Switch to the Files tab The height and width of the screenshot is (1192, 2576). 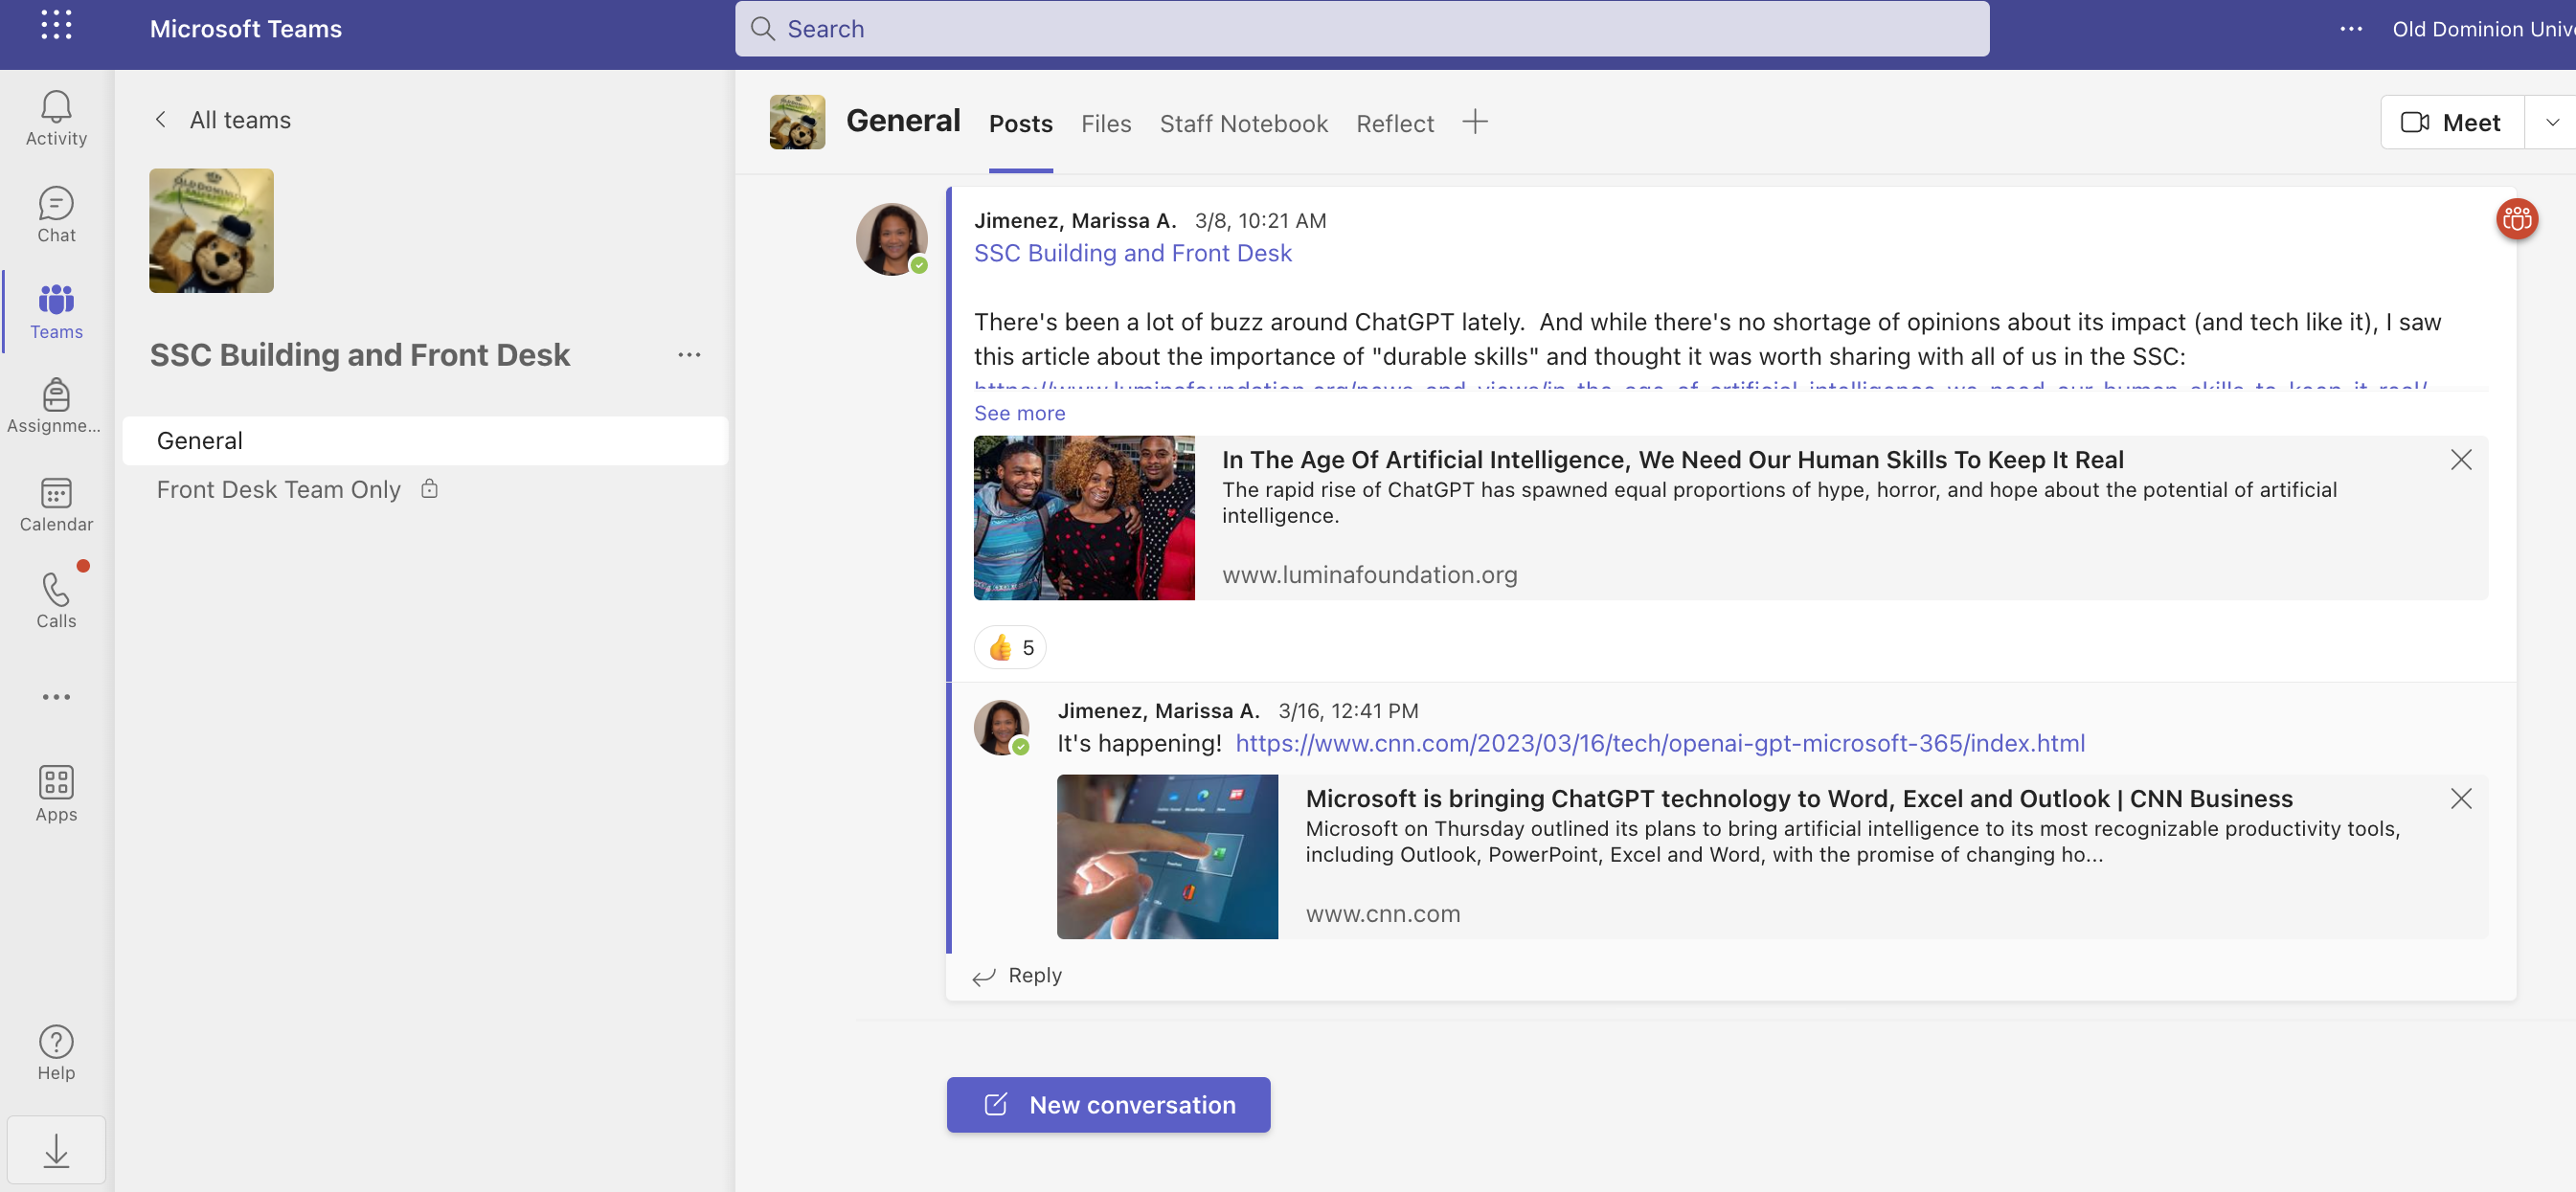pos(1106,123)
